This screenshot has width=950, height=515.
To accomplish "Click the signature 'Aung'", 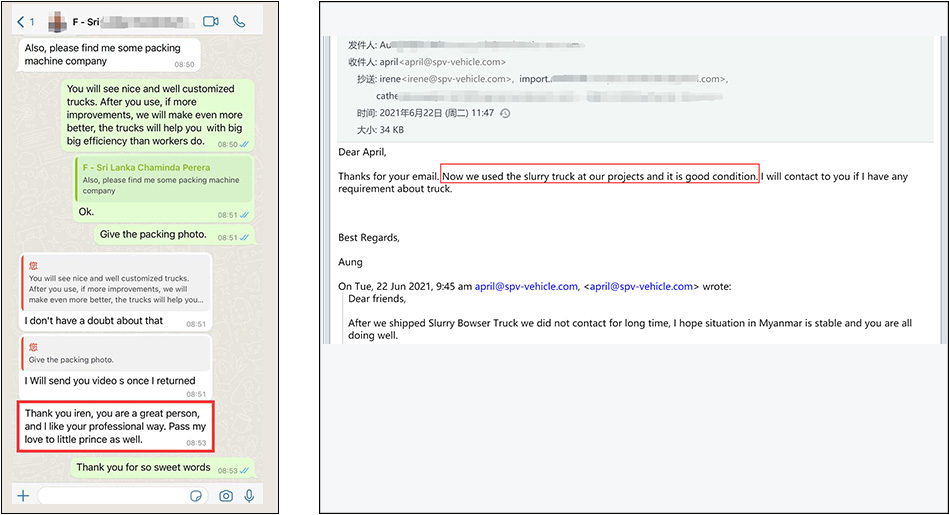I will 350,262.
